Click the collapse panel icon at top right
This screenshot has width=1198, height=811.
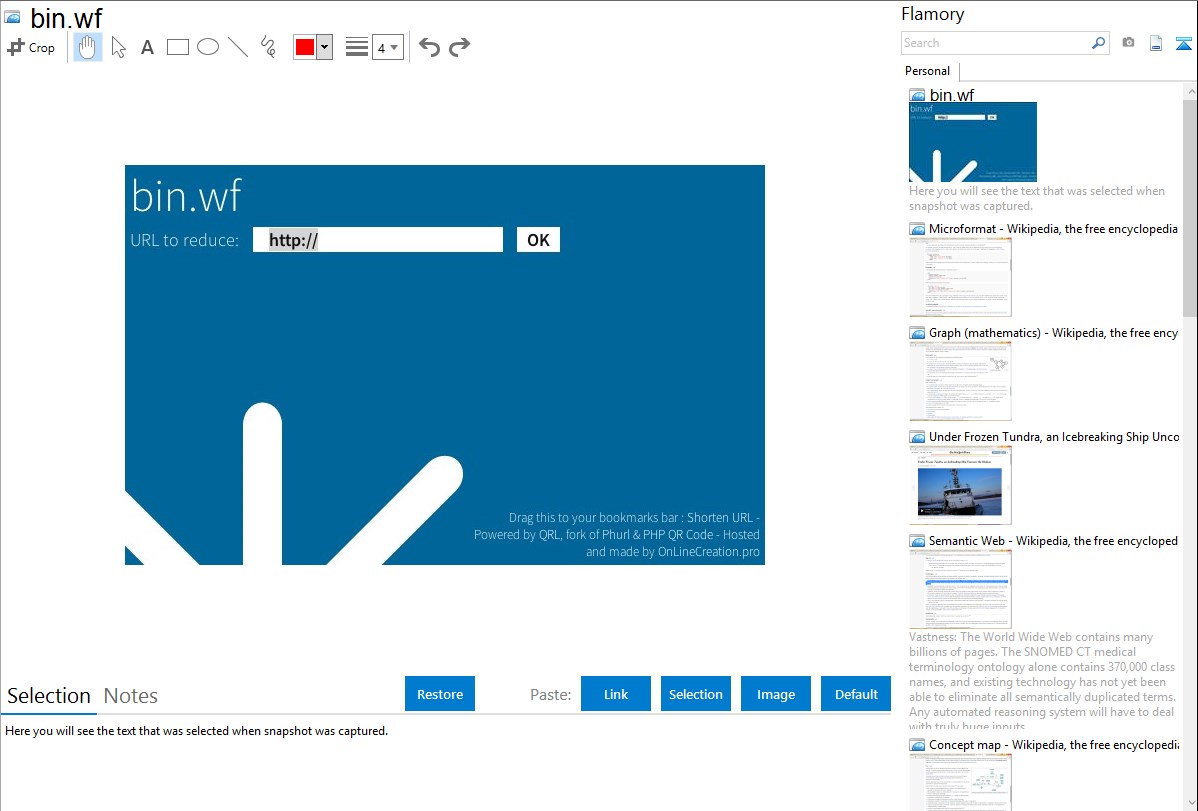[x=1183, y=43]
